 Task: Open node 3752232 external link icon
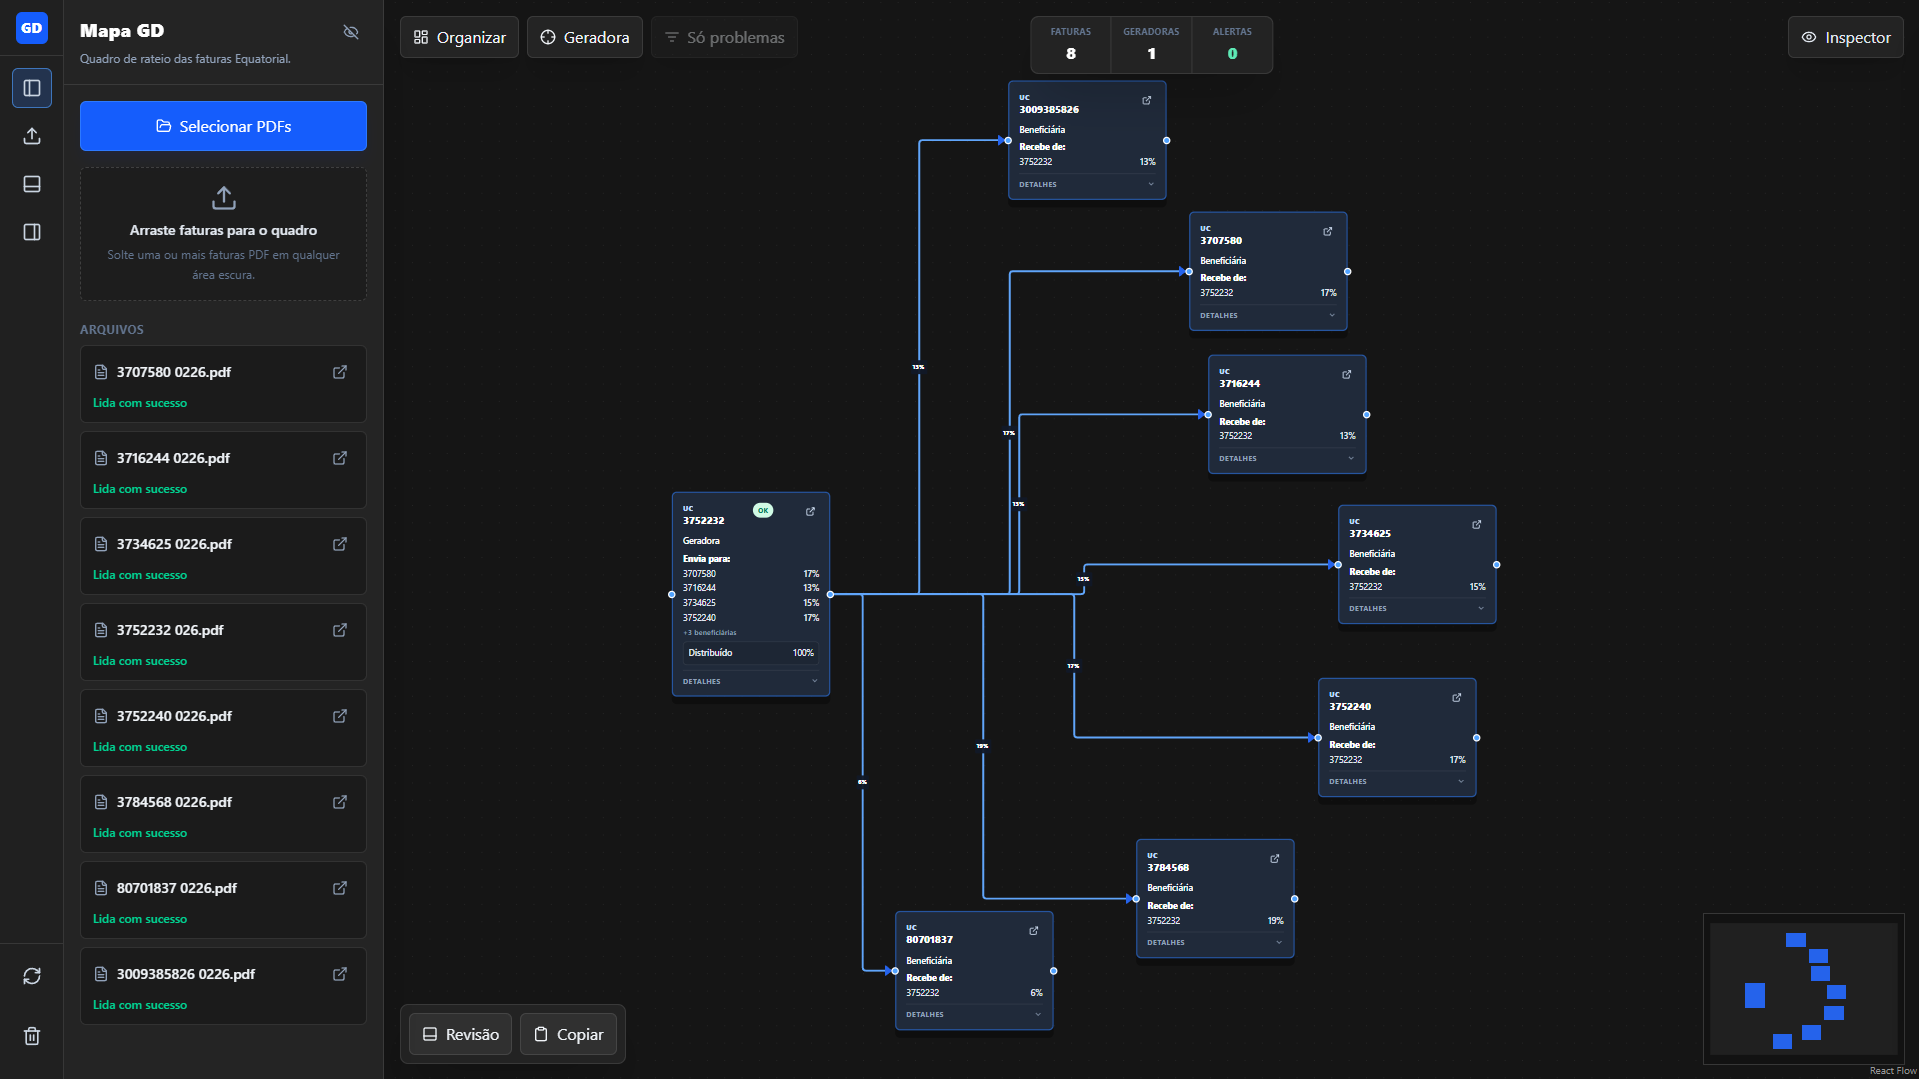coord(811,511)
